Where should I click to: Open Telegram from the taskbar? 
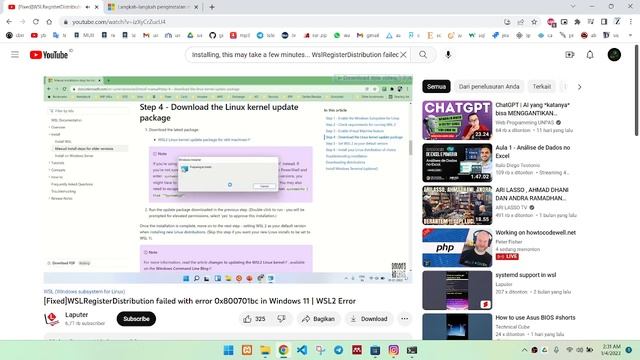pos(338,350)
